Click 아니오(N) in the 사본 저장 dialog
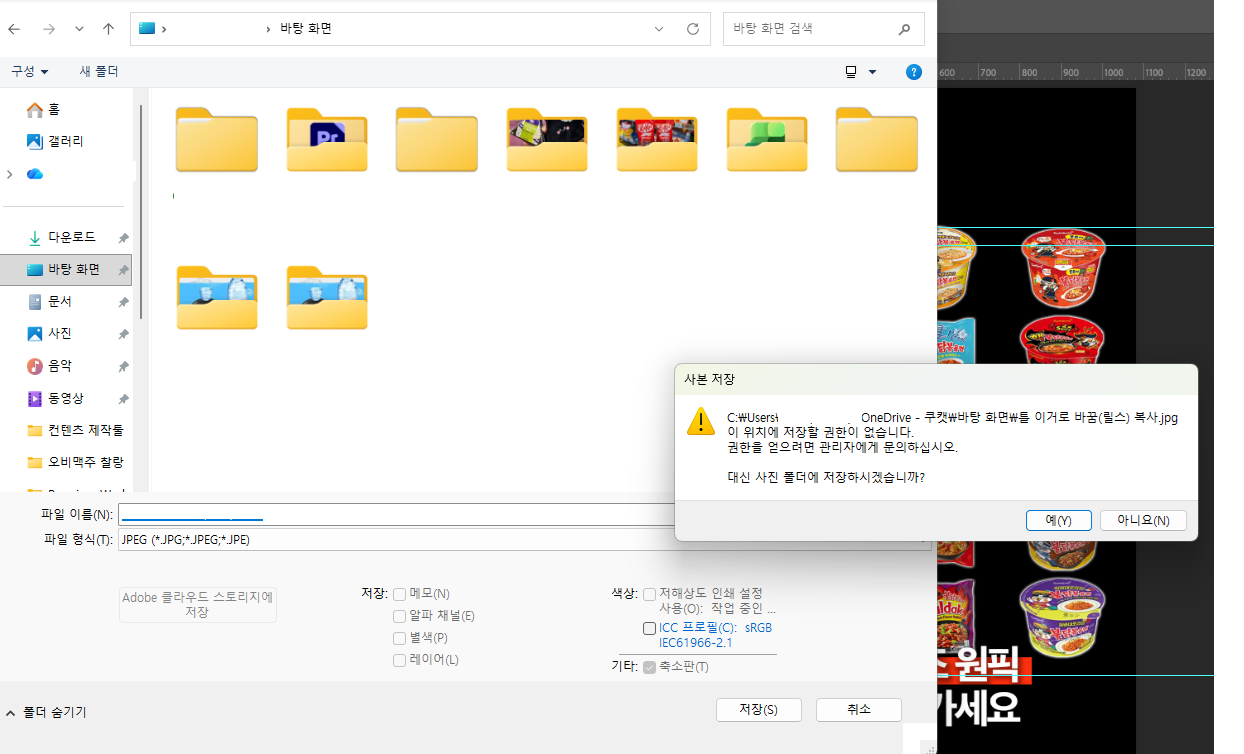The height and width of the screenshot is (754, 1244). click(x=1143, y=521)
